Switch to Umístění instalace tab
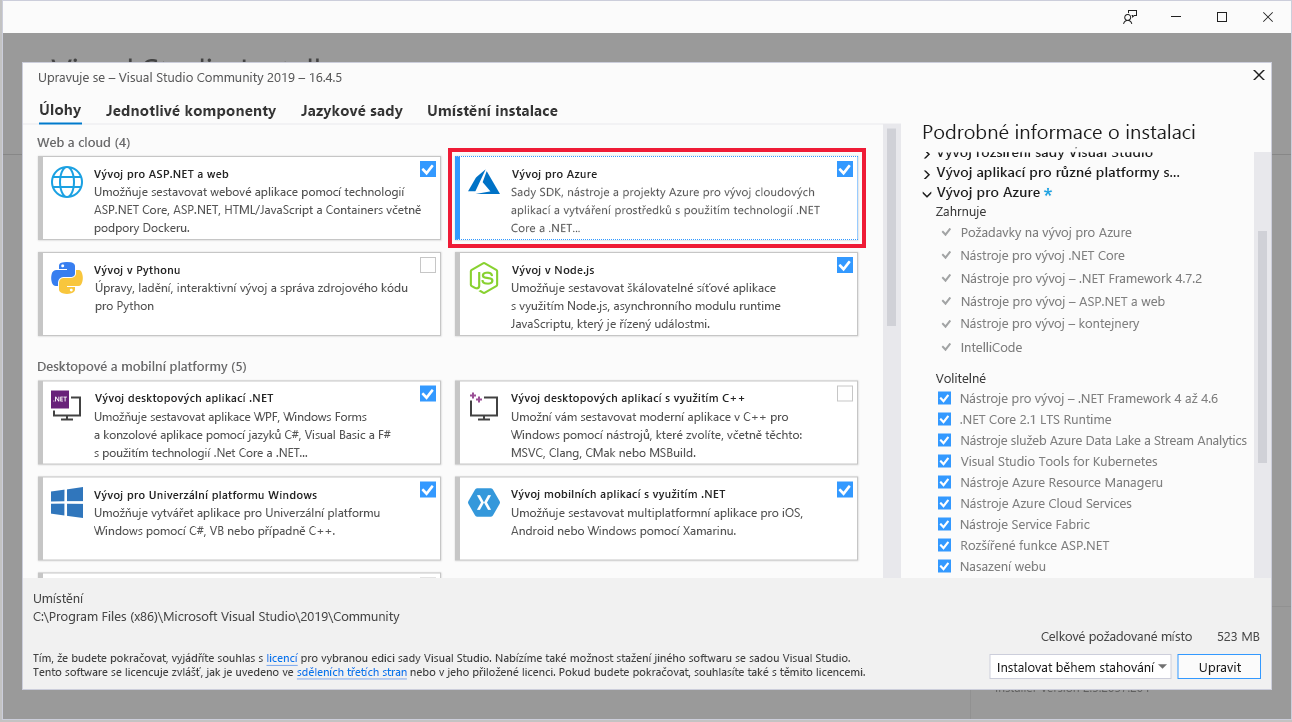Screen dimensions: 1292x722 coord(492,111)
